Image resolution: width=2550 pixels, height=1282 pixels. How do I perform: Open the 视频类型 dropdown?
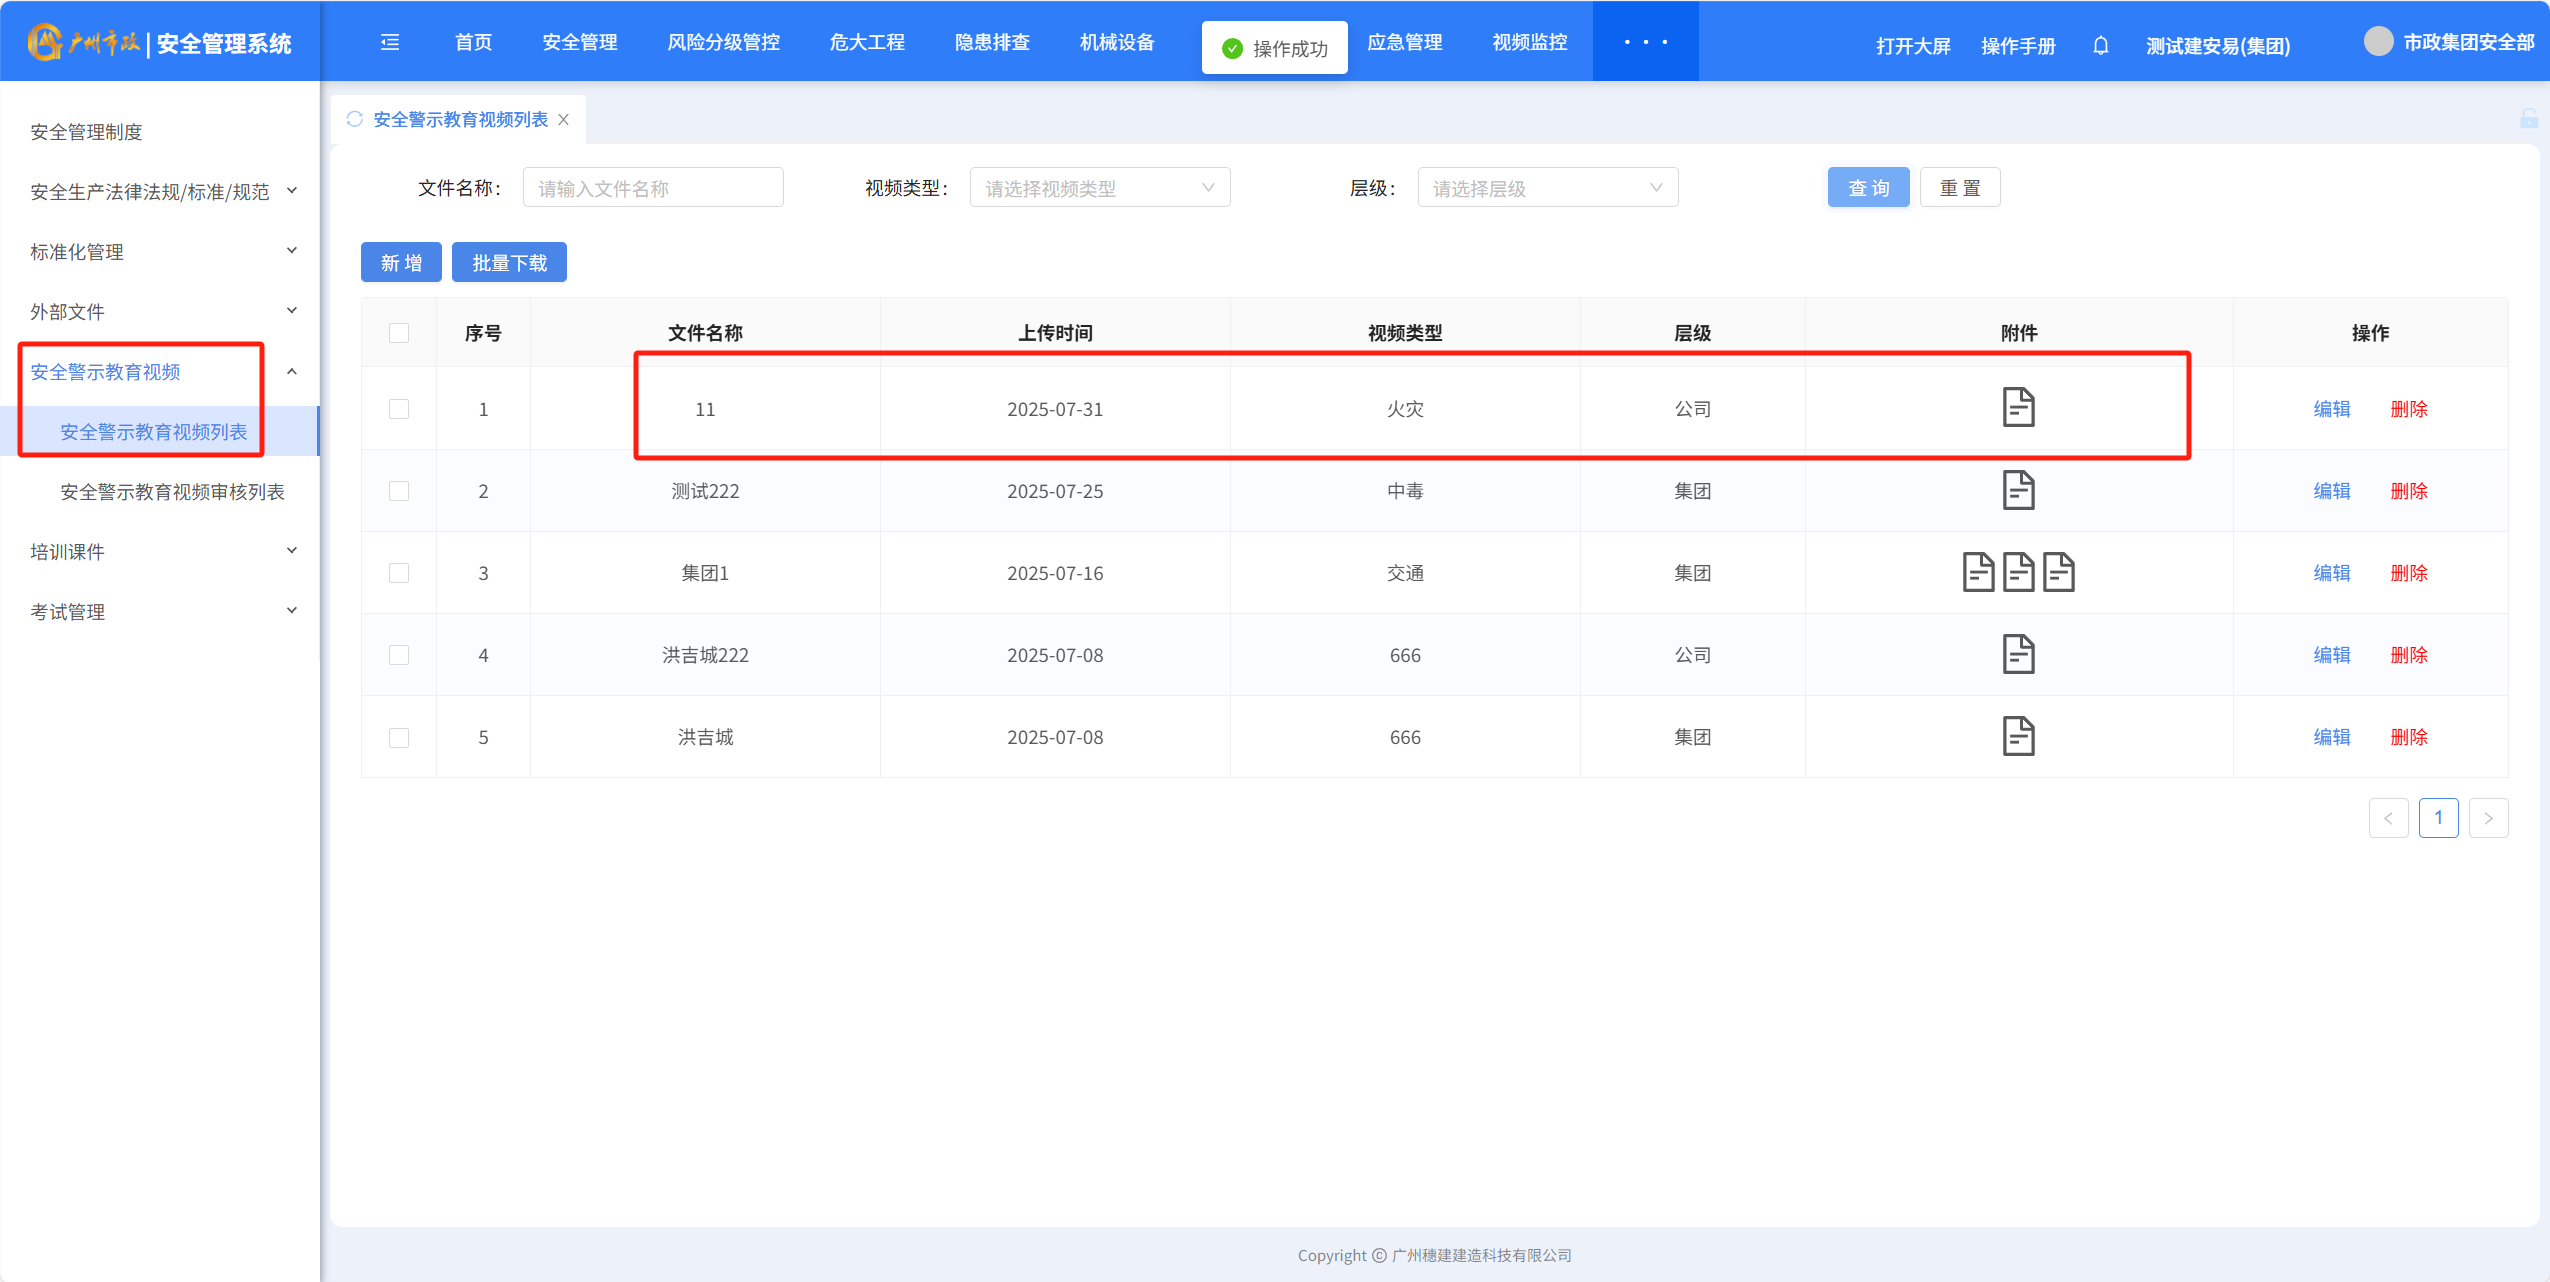[1099, 188]
